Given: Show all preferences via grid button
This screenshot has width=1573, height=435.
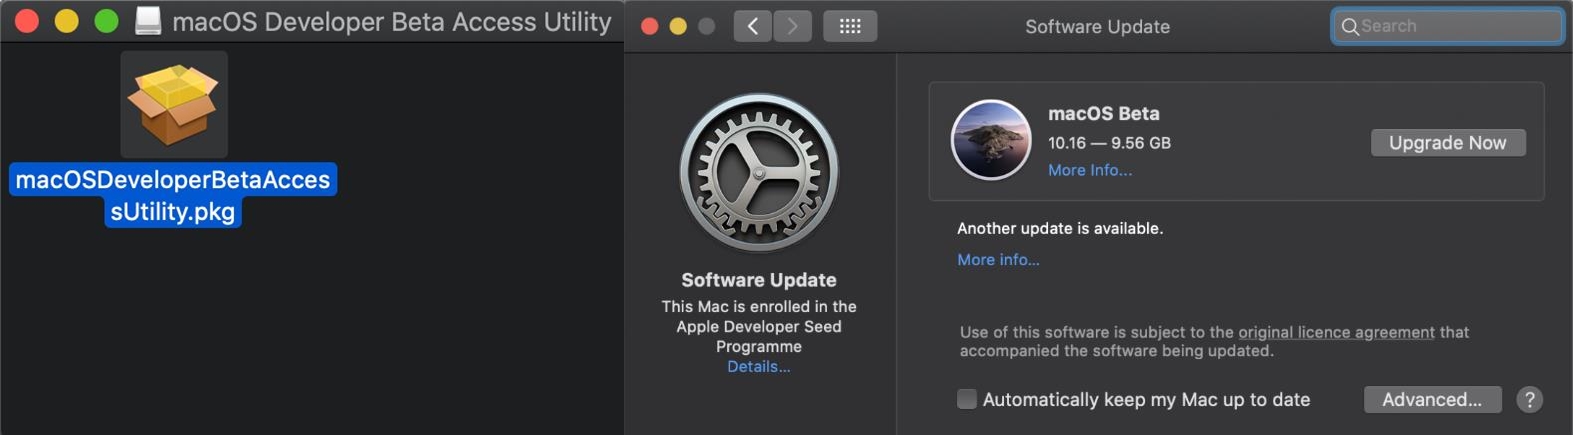Looking at the screenshot, I should [850, 26].
